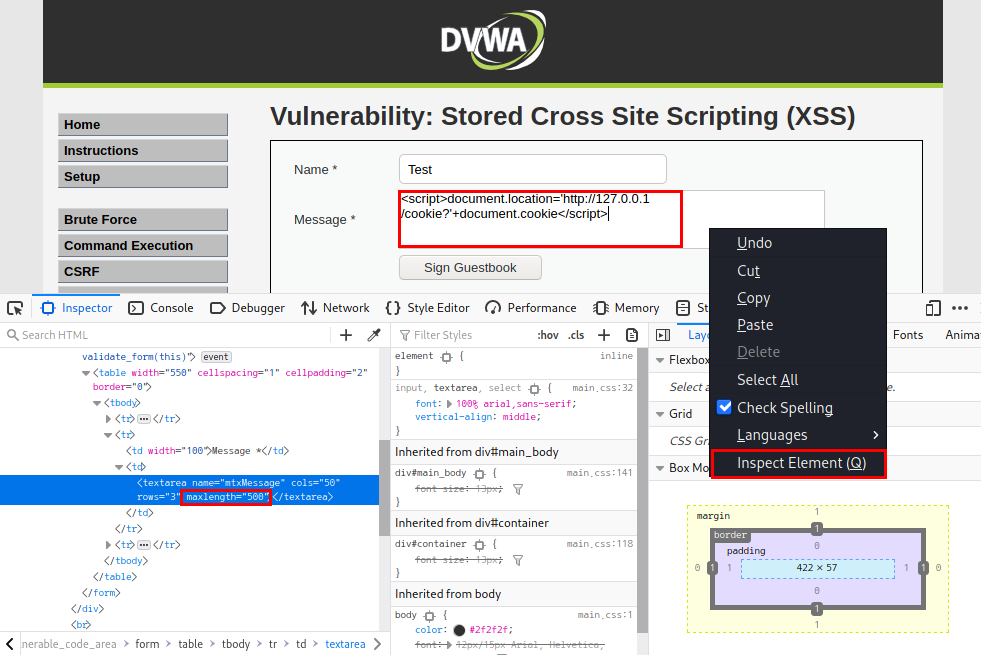Open the CSRF page
The height and width of the screenshot is (655, 981).
143,272
